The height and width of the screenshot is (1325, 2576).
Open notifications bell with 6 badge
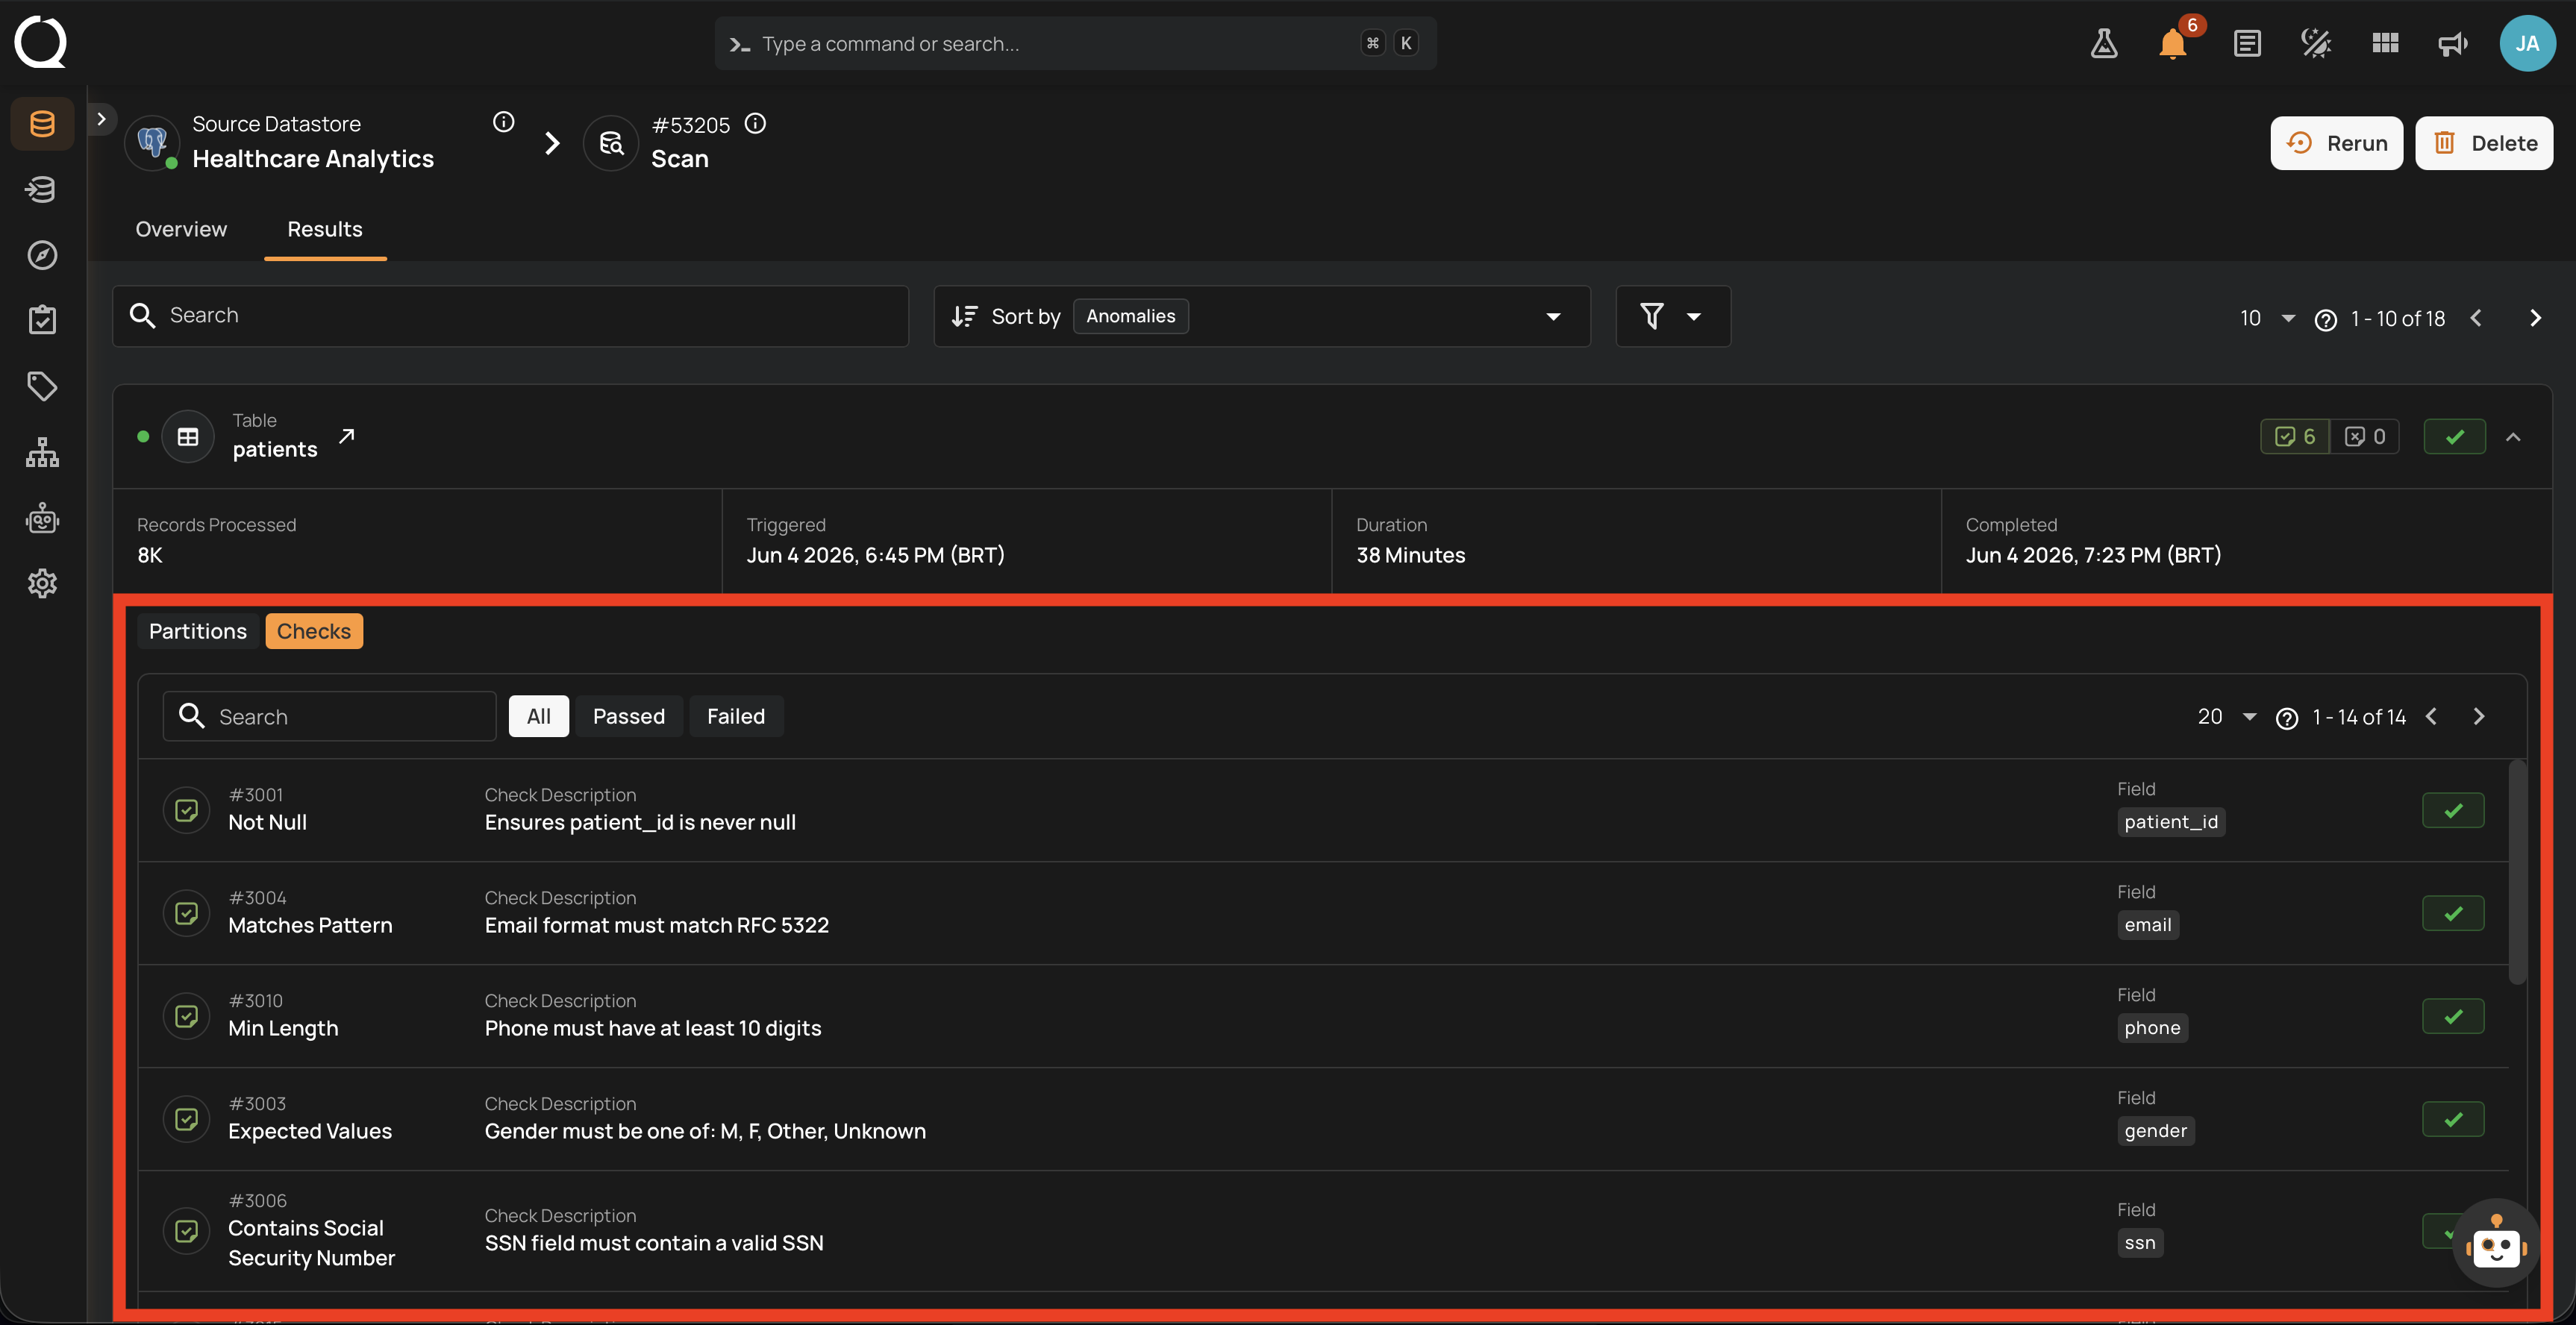tap(2174, 43)
